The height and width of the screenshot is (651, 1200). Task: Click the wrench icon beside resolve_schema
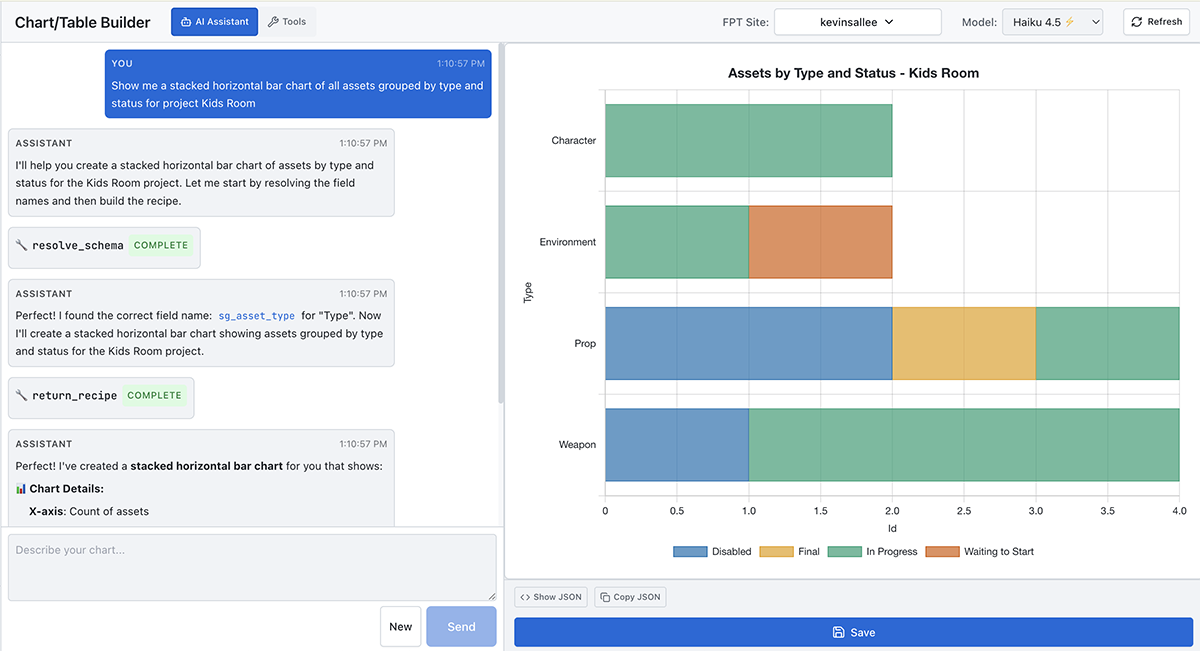coord(22,245)
